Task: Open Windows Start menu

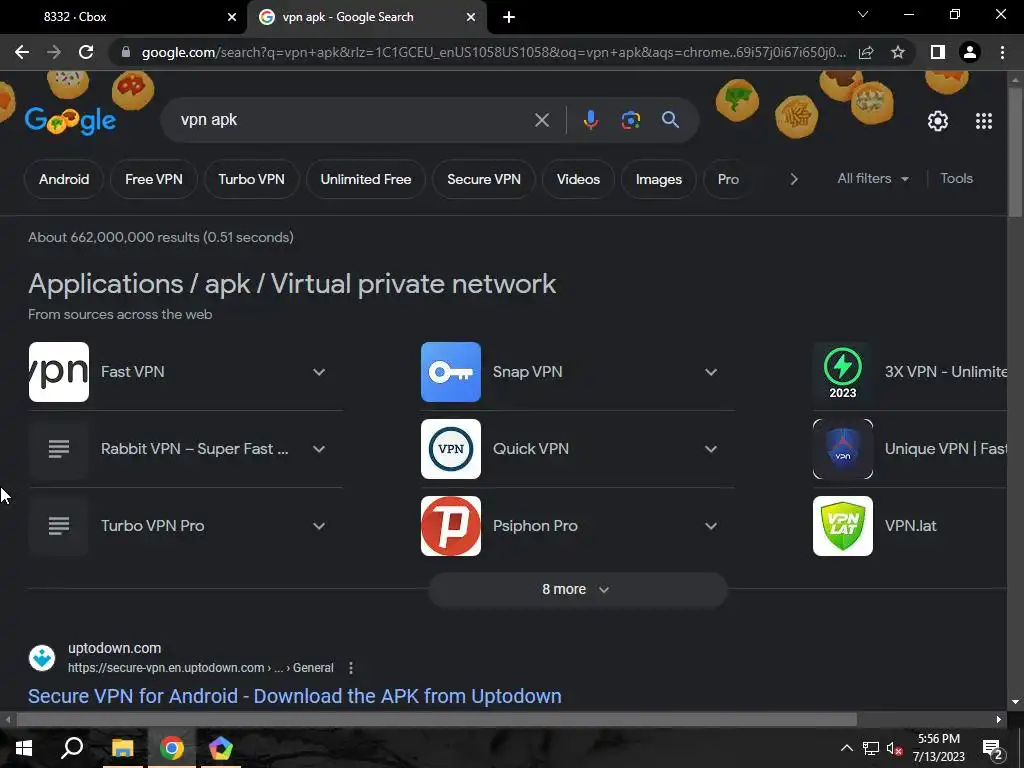Action: point(24,748)
